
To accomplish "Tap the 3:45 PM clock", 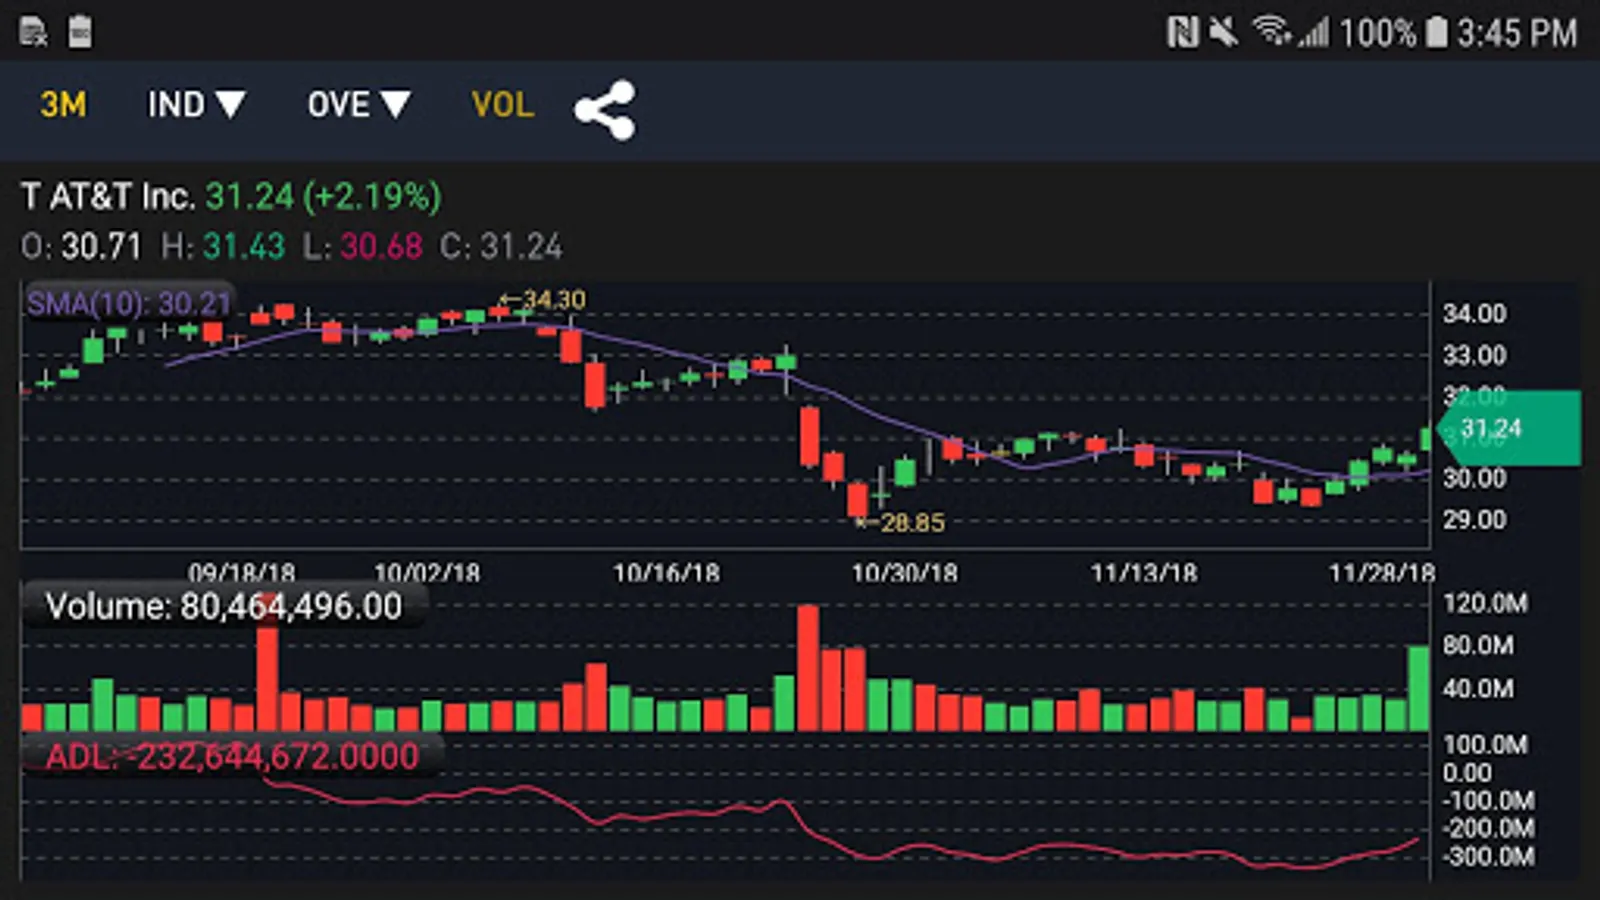I will point(1517,33).
